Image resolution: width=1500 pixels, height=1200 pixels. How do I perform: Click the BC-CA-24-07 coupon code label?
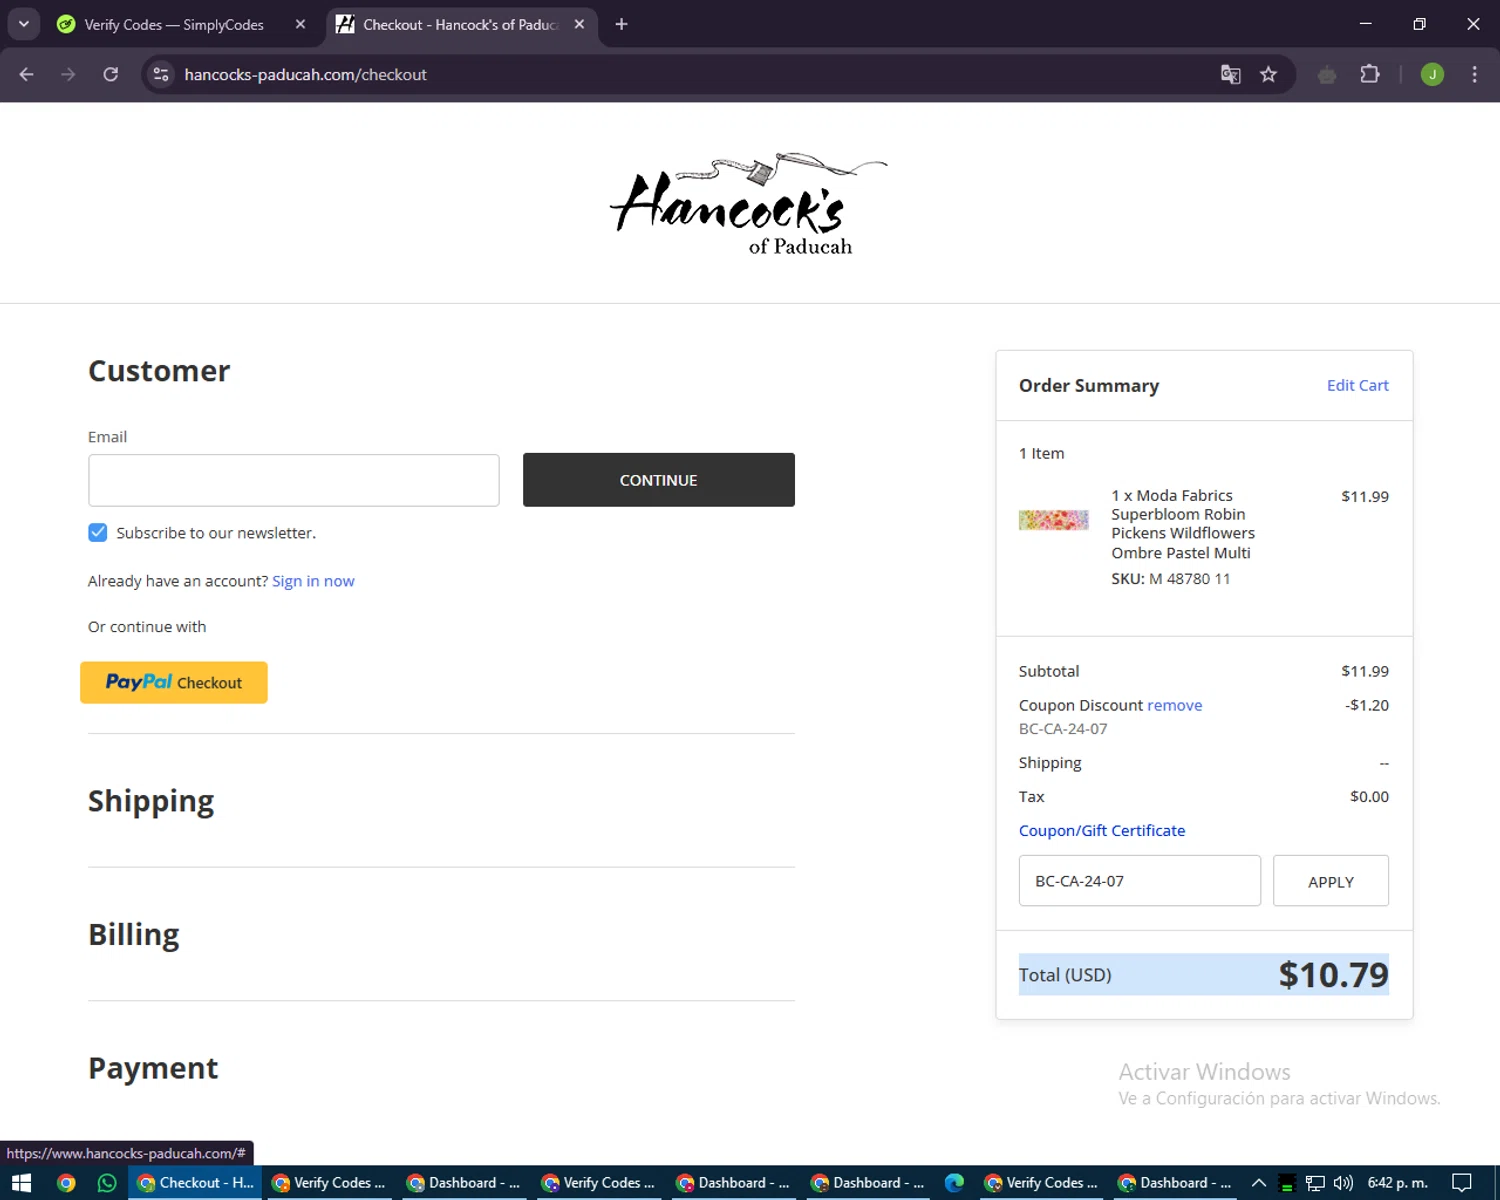(1063, 729)
